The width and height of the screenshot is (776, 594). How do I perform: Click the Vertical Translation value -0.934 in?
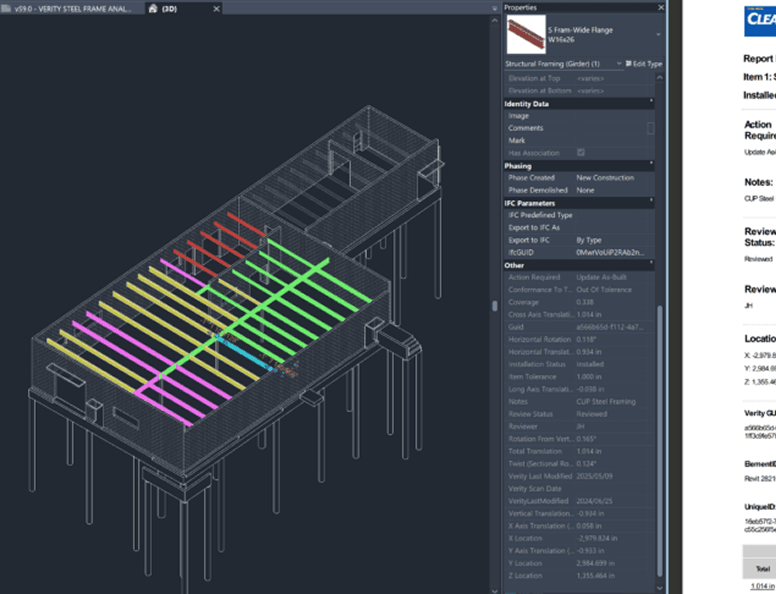coord(590,513)
